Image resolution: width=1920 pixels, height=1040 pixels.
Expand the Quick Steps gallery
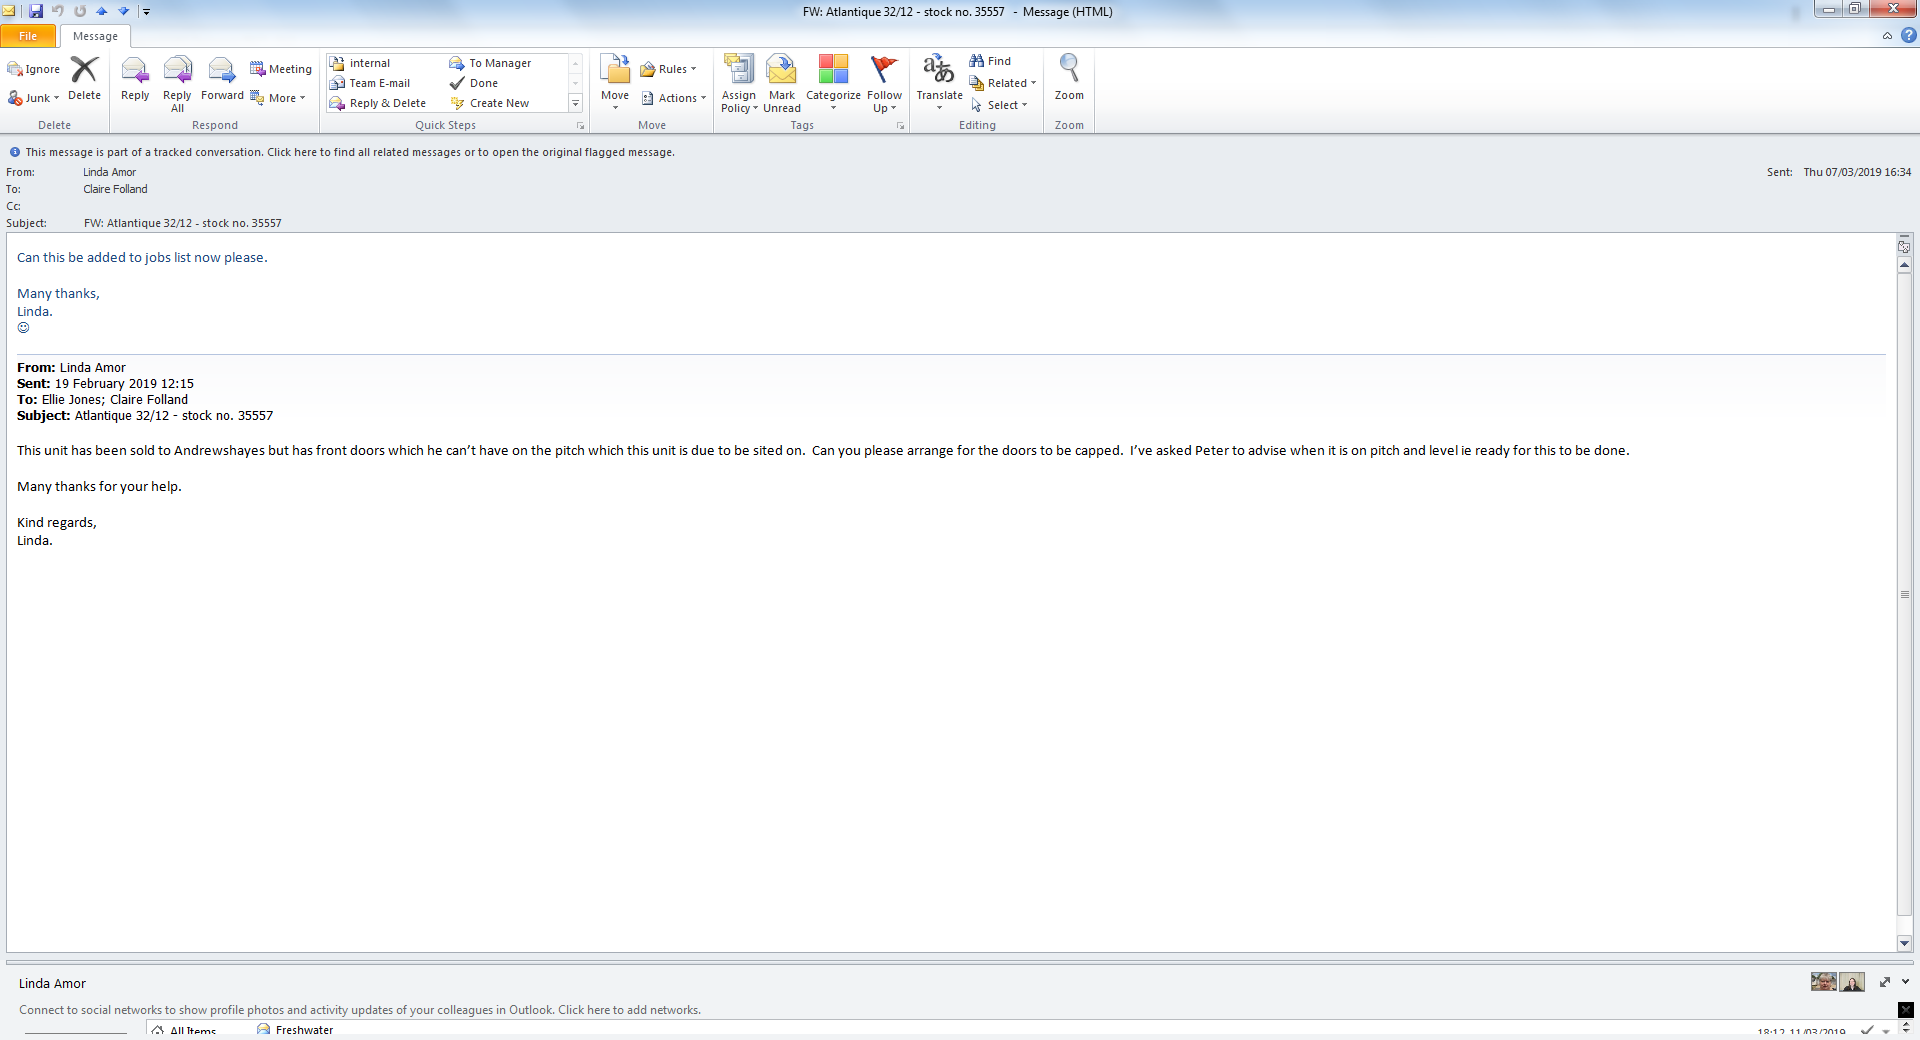coord(575,103)
